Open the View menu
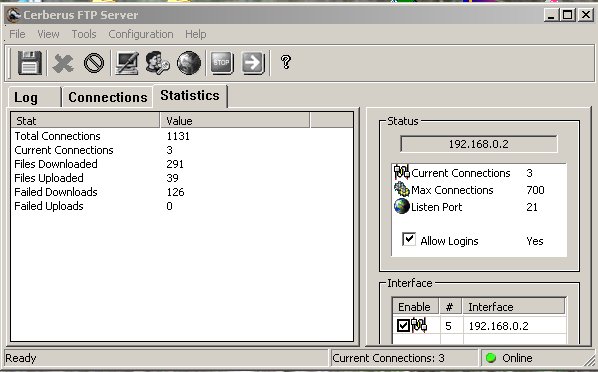The height and width of the screenshot is (372, 598). point(48,34)
